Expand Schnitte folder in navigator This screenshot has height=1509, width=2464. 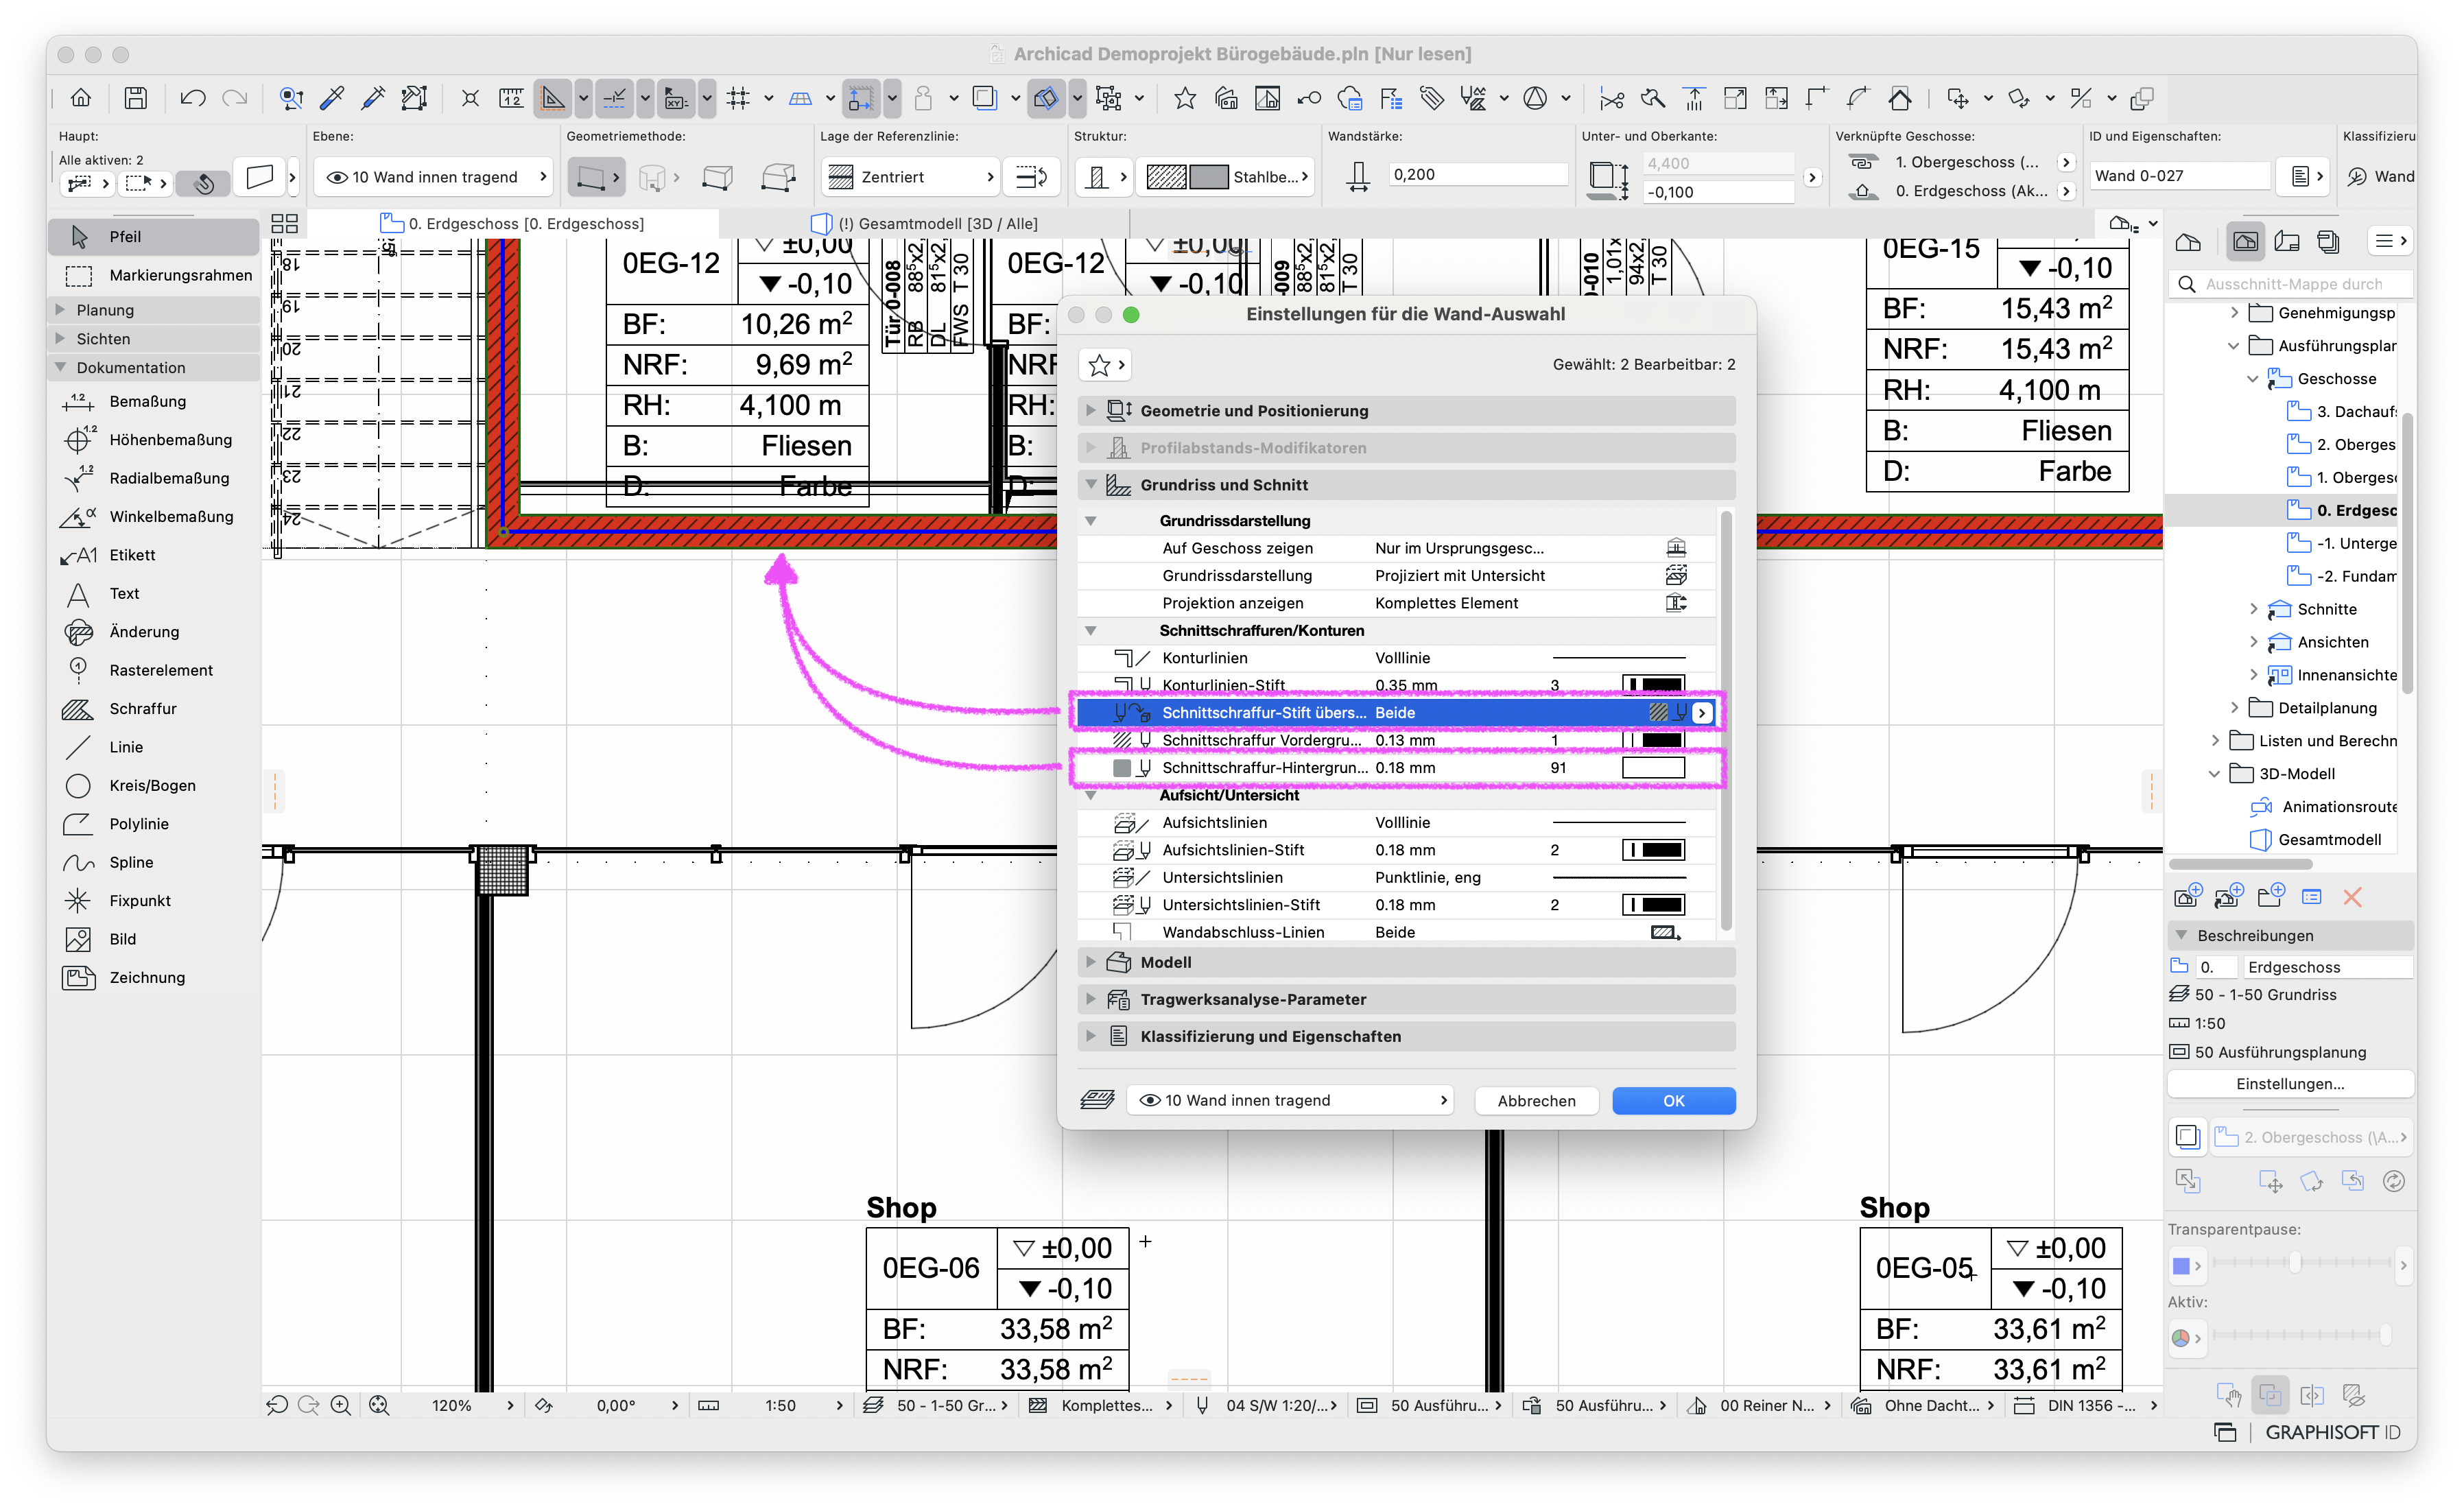pyautogui.click(x=2253, y=609)
